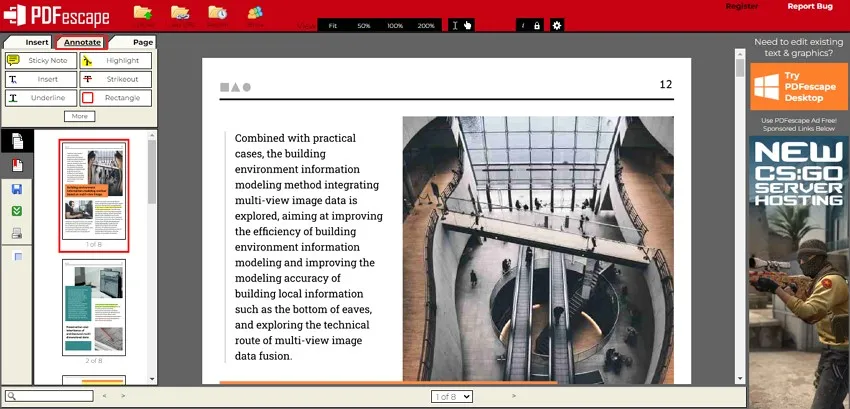Viewport: 850px width, 409px height.
Task: Click the document view scrollbar handle
Action: click(740, 67)
